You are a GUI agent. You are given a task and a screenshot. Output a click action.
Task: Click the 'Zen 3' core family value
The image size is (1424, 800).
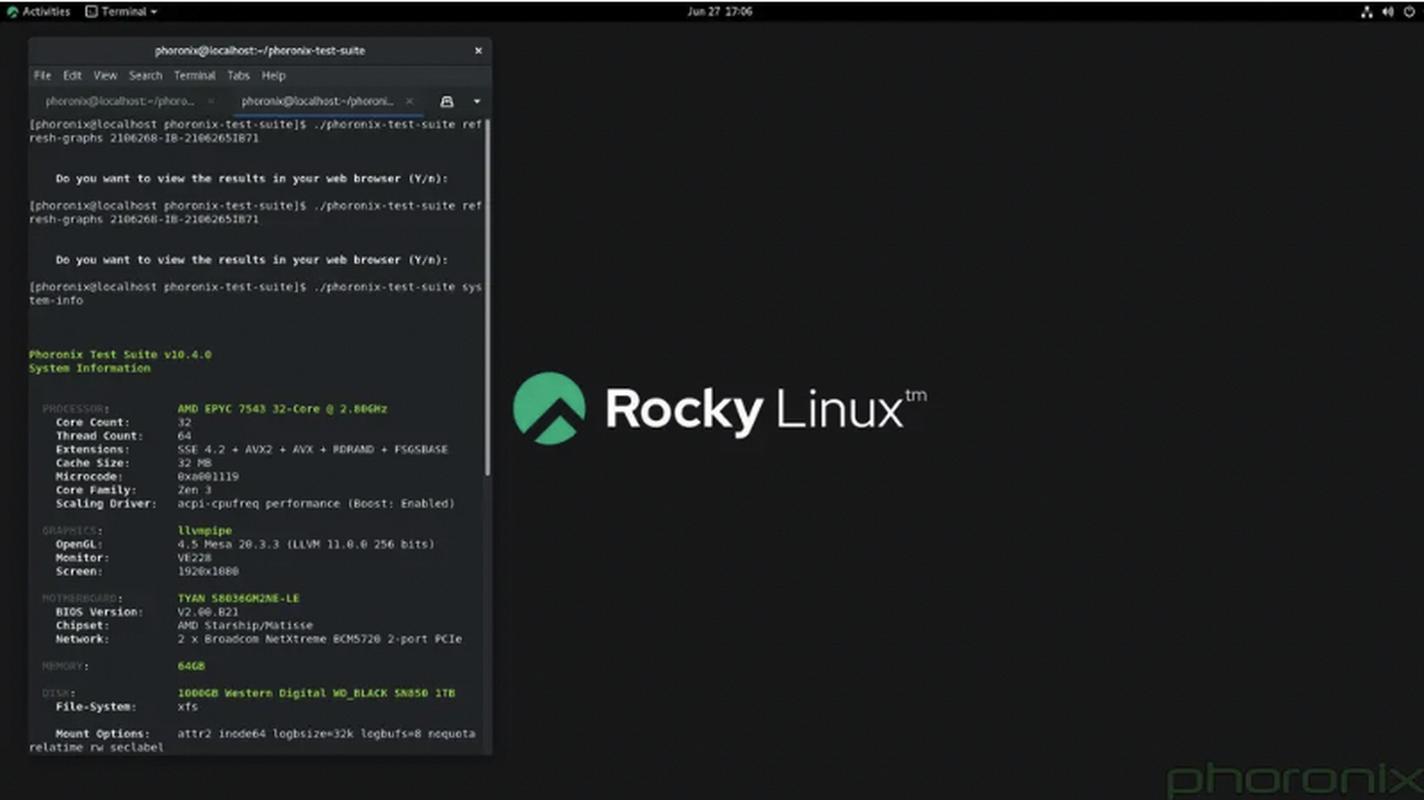[194, 490]
